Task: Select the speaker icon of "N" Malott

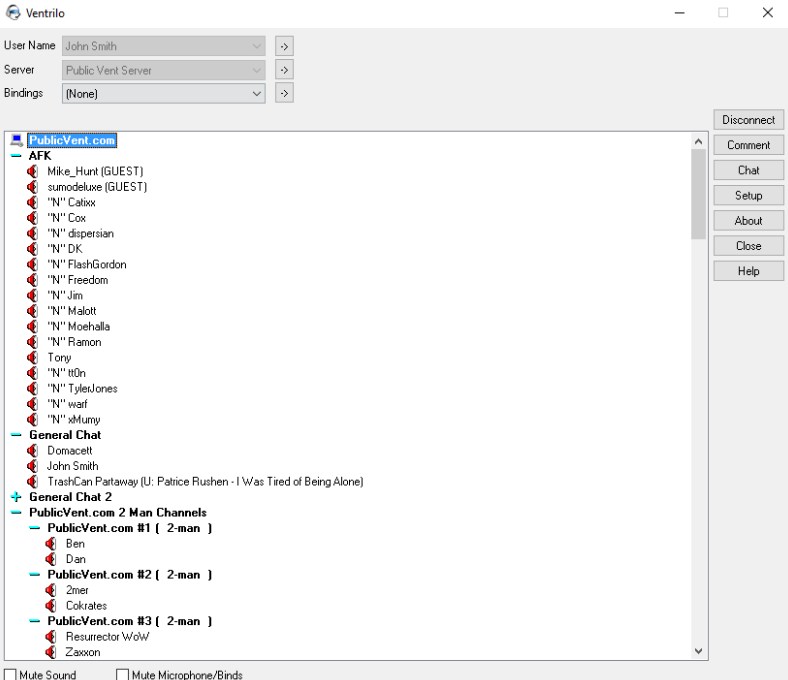Action: pyautogui.click(x=32, y=311)
